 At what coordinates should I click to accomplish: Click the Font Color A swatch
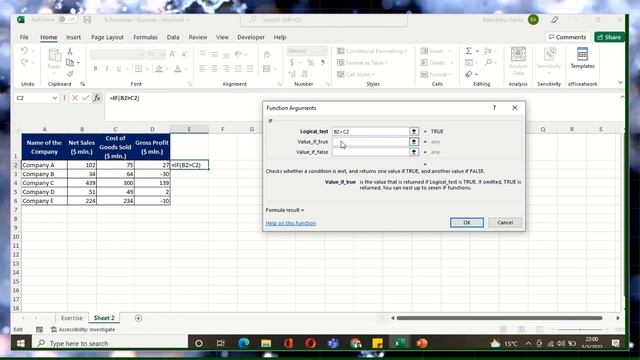pos(178,69)
